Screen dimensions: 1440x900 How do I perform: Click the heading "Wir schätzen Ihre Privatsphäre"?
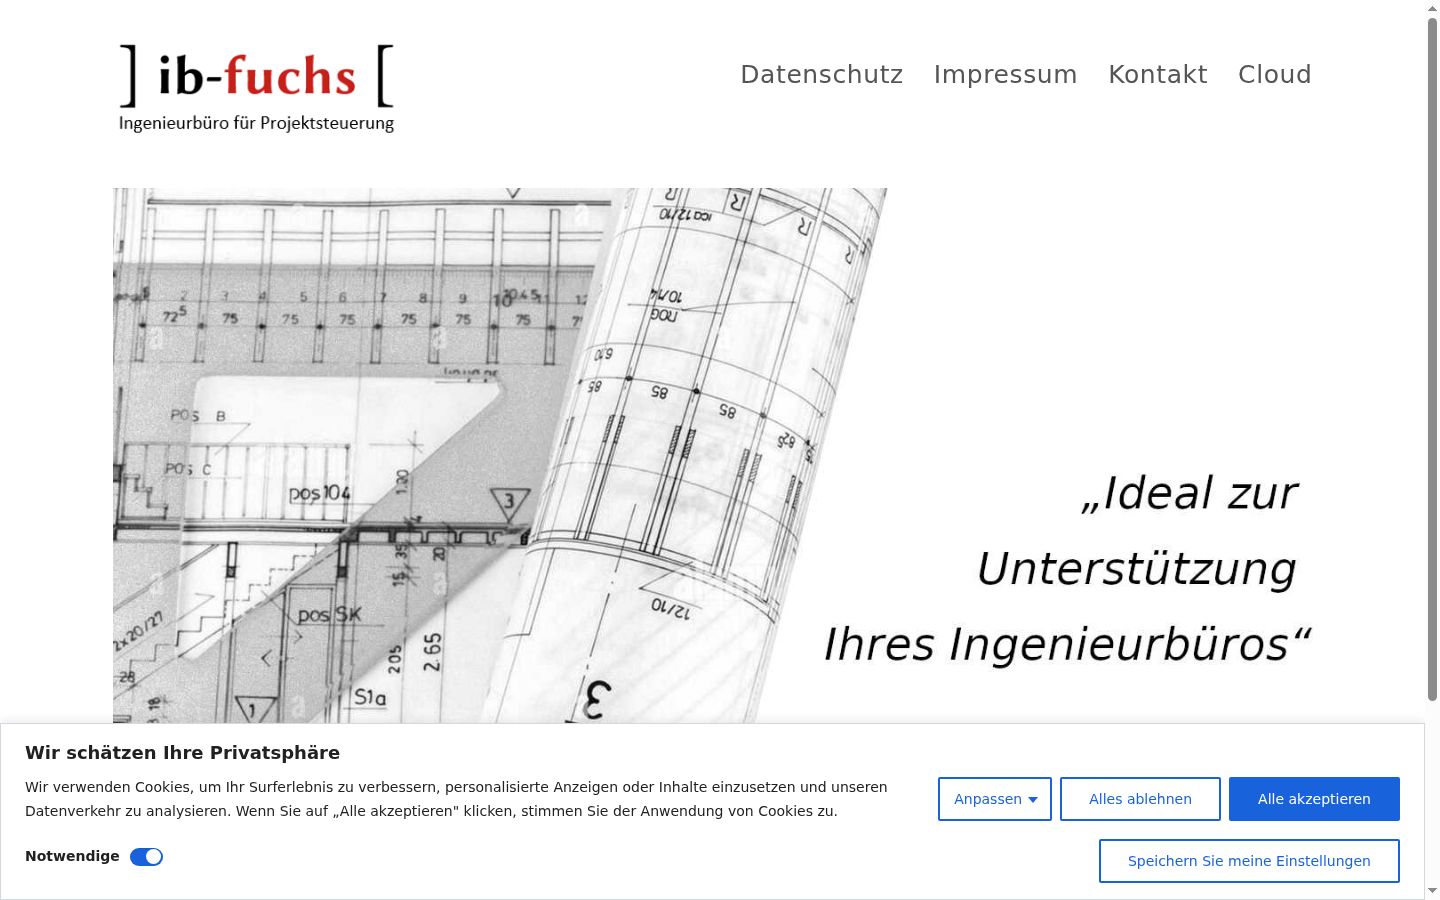coord(182,753)
